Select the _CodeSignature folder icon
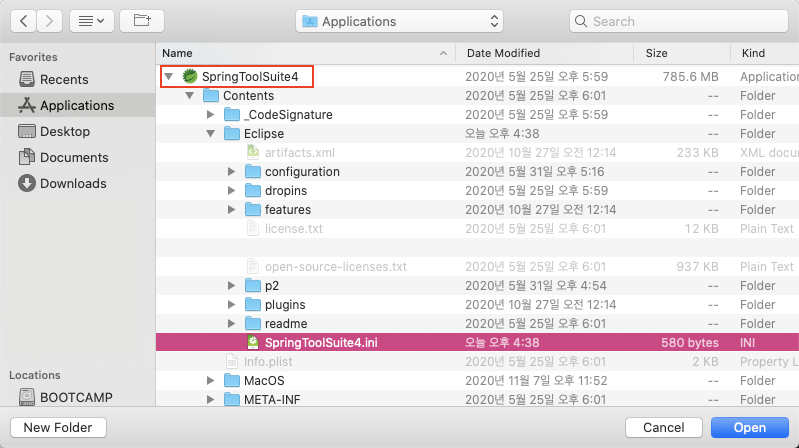This screenshot has height=448, width=799. point(232,115)
